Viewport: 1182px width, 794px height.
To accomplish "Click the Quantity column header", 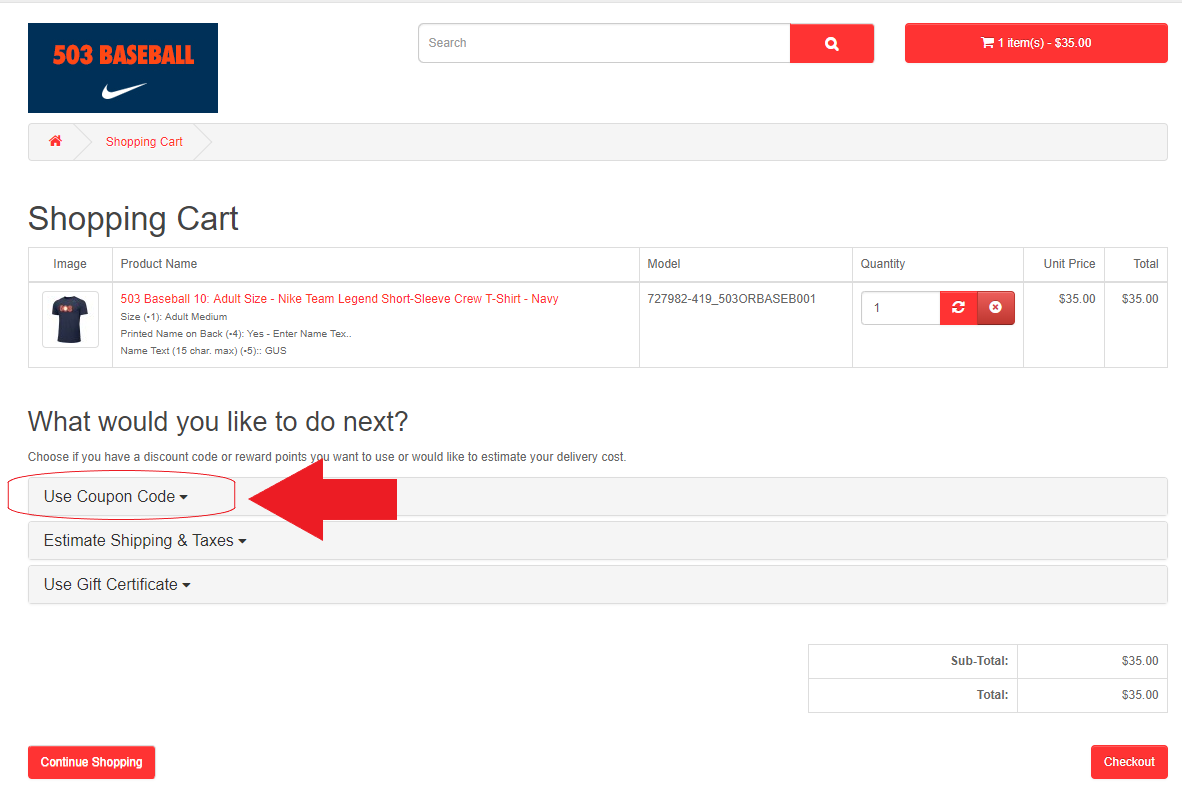I will (x=883, y=264).
